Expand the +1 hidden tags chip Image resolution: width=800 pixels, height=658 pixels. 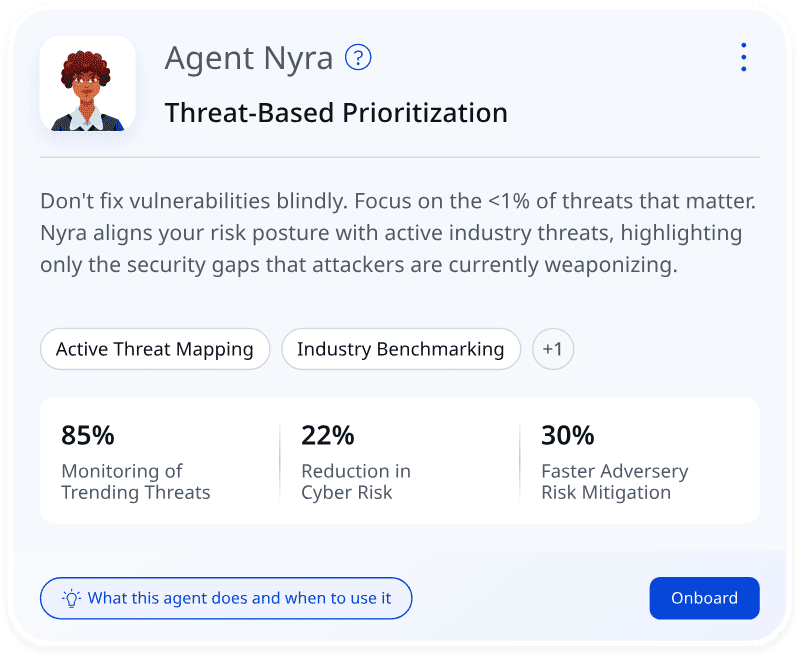pyautogui.click(x=553, y=350)
